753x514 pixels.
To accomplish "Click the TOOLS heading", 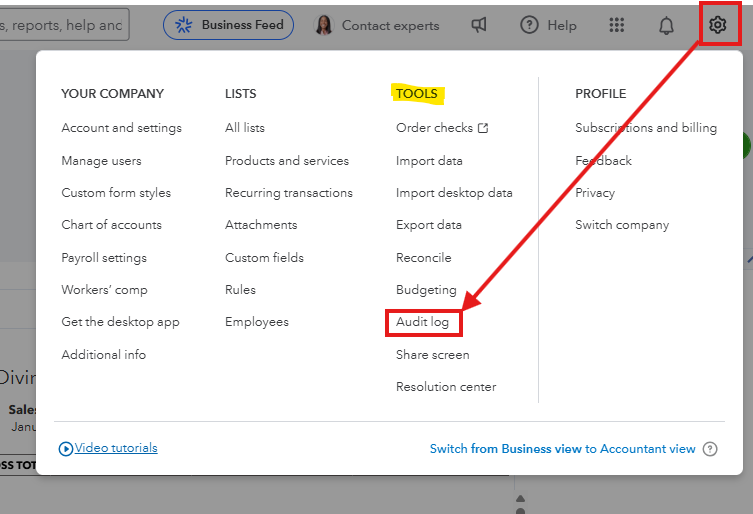I will [x=417, y=94].
